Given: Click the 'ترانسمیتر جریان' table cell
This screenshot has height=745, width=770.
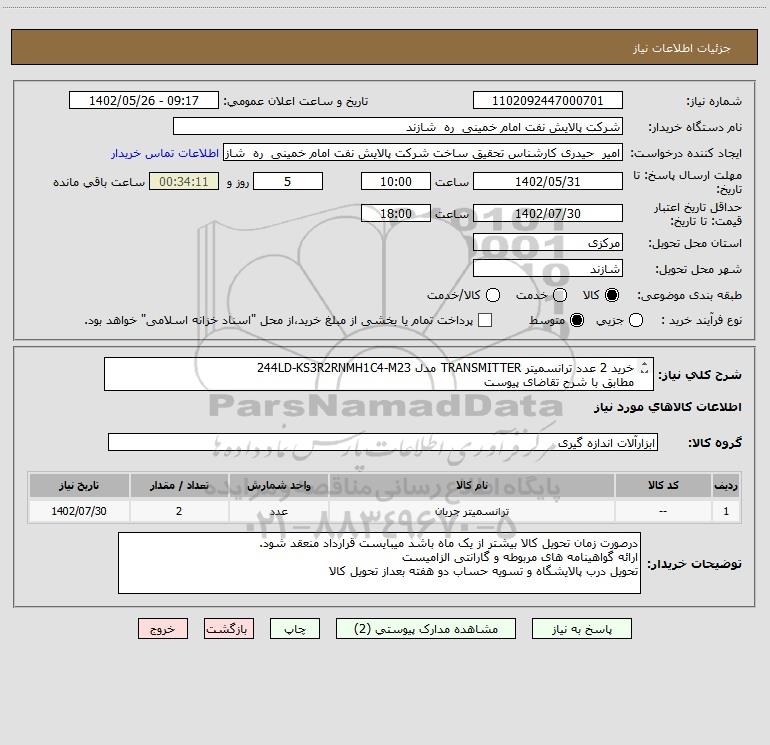Looking at the screenshot, I should tap(471, 511).
